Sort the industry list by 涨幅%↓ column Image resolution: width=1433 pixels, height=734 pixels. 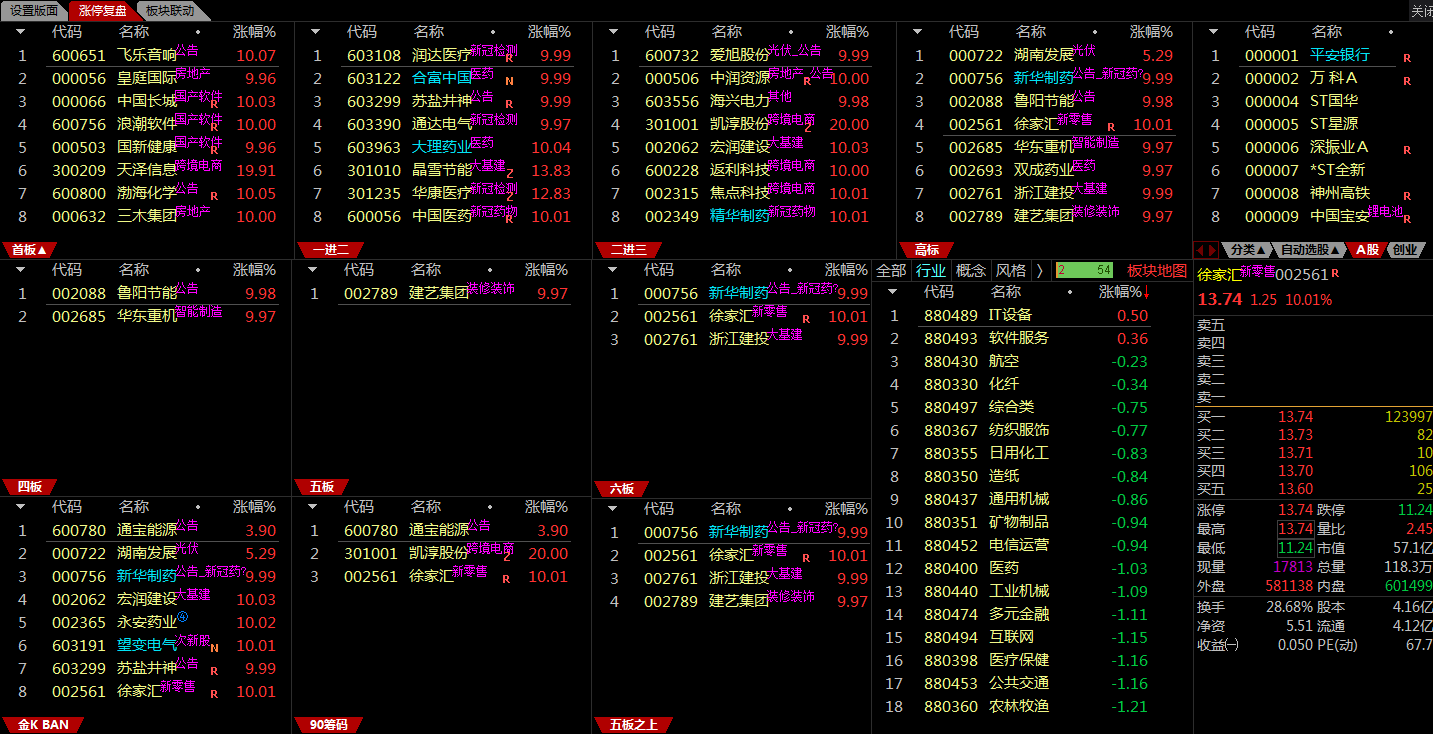1125,292
